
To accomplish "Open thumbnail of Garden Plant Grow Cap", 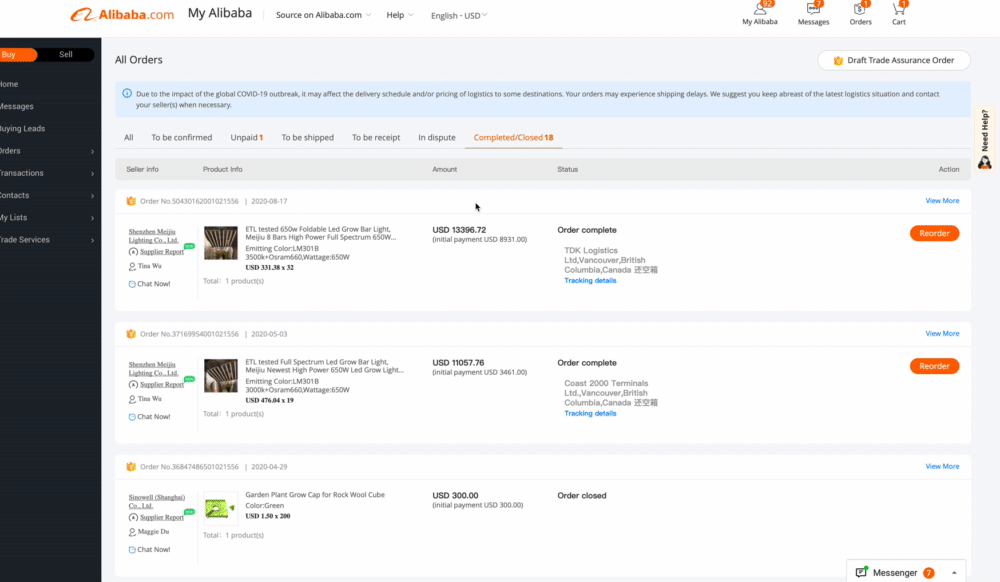I will click(x=221, y=509).
